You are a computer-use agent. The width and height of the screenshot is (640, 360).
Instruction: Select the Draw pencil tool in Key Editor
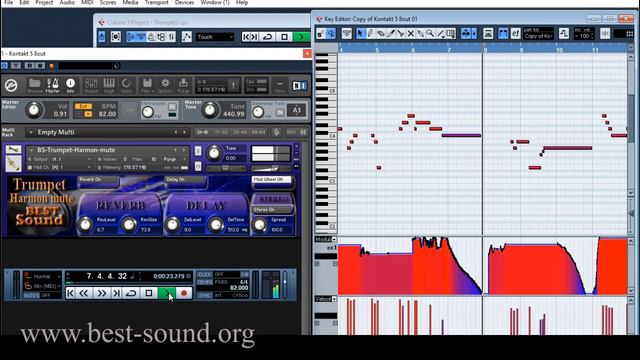370,33
